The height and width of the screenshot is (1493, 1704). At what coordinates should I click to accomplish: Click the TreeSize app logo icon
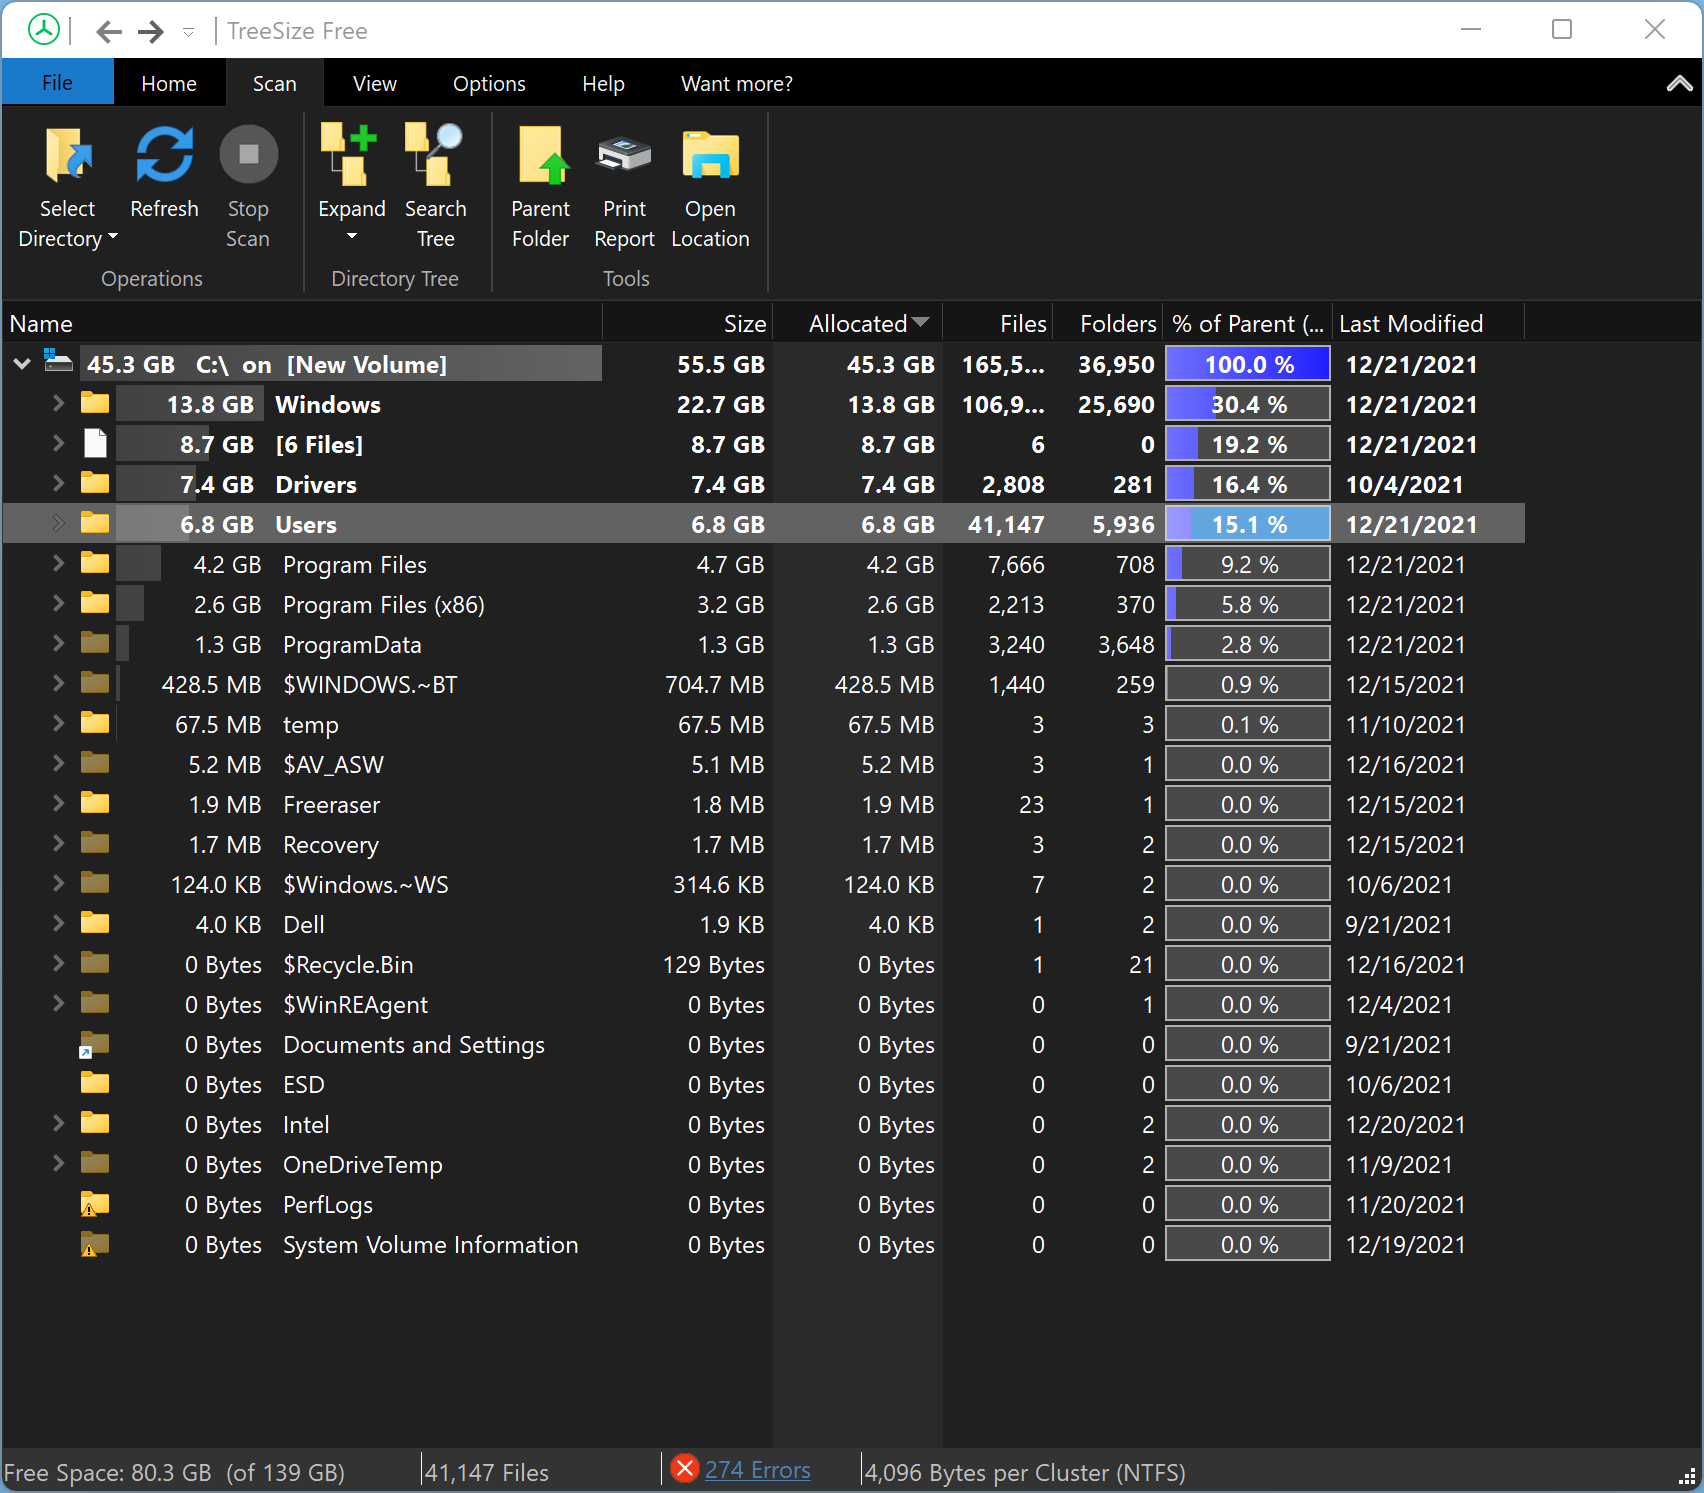click(44, 30)
